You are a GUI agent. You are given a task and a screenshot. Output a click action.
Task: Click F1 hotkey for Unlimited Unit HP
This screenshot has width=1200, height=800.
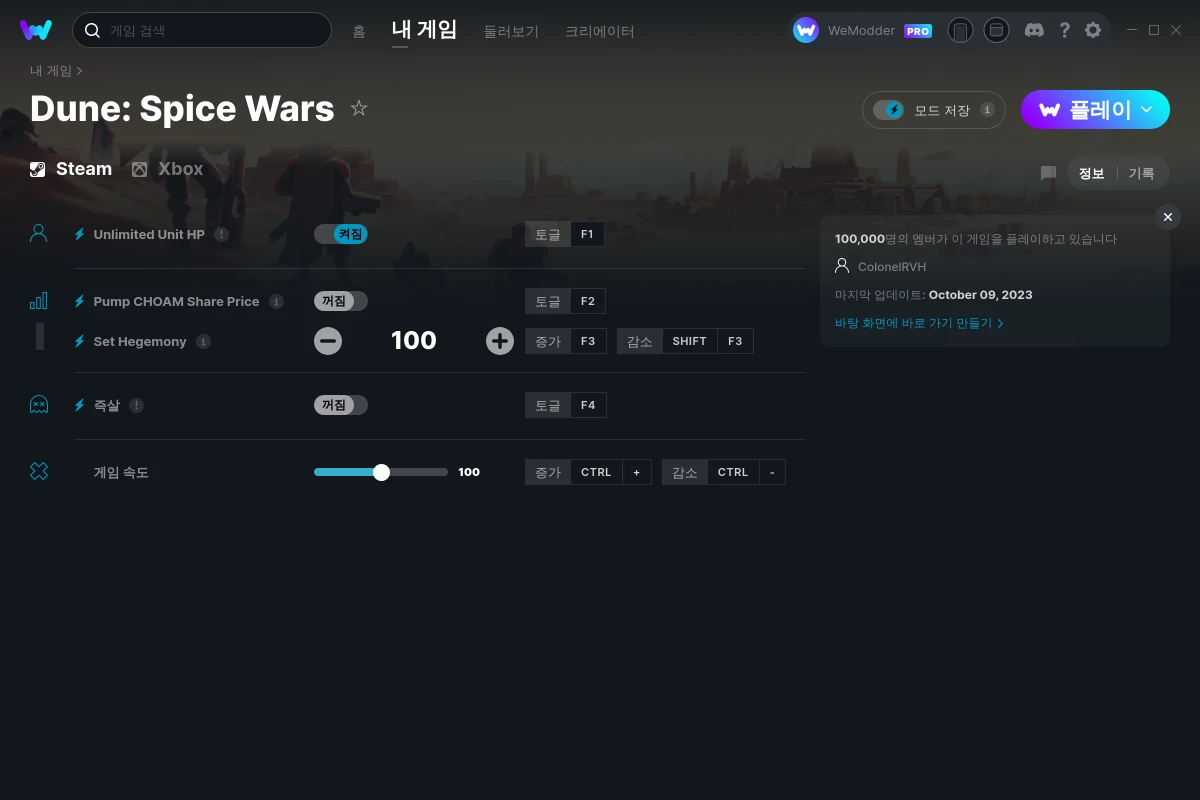(587, 234)
